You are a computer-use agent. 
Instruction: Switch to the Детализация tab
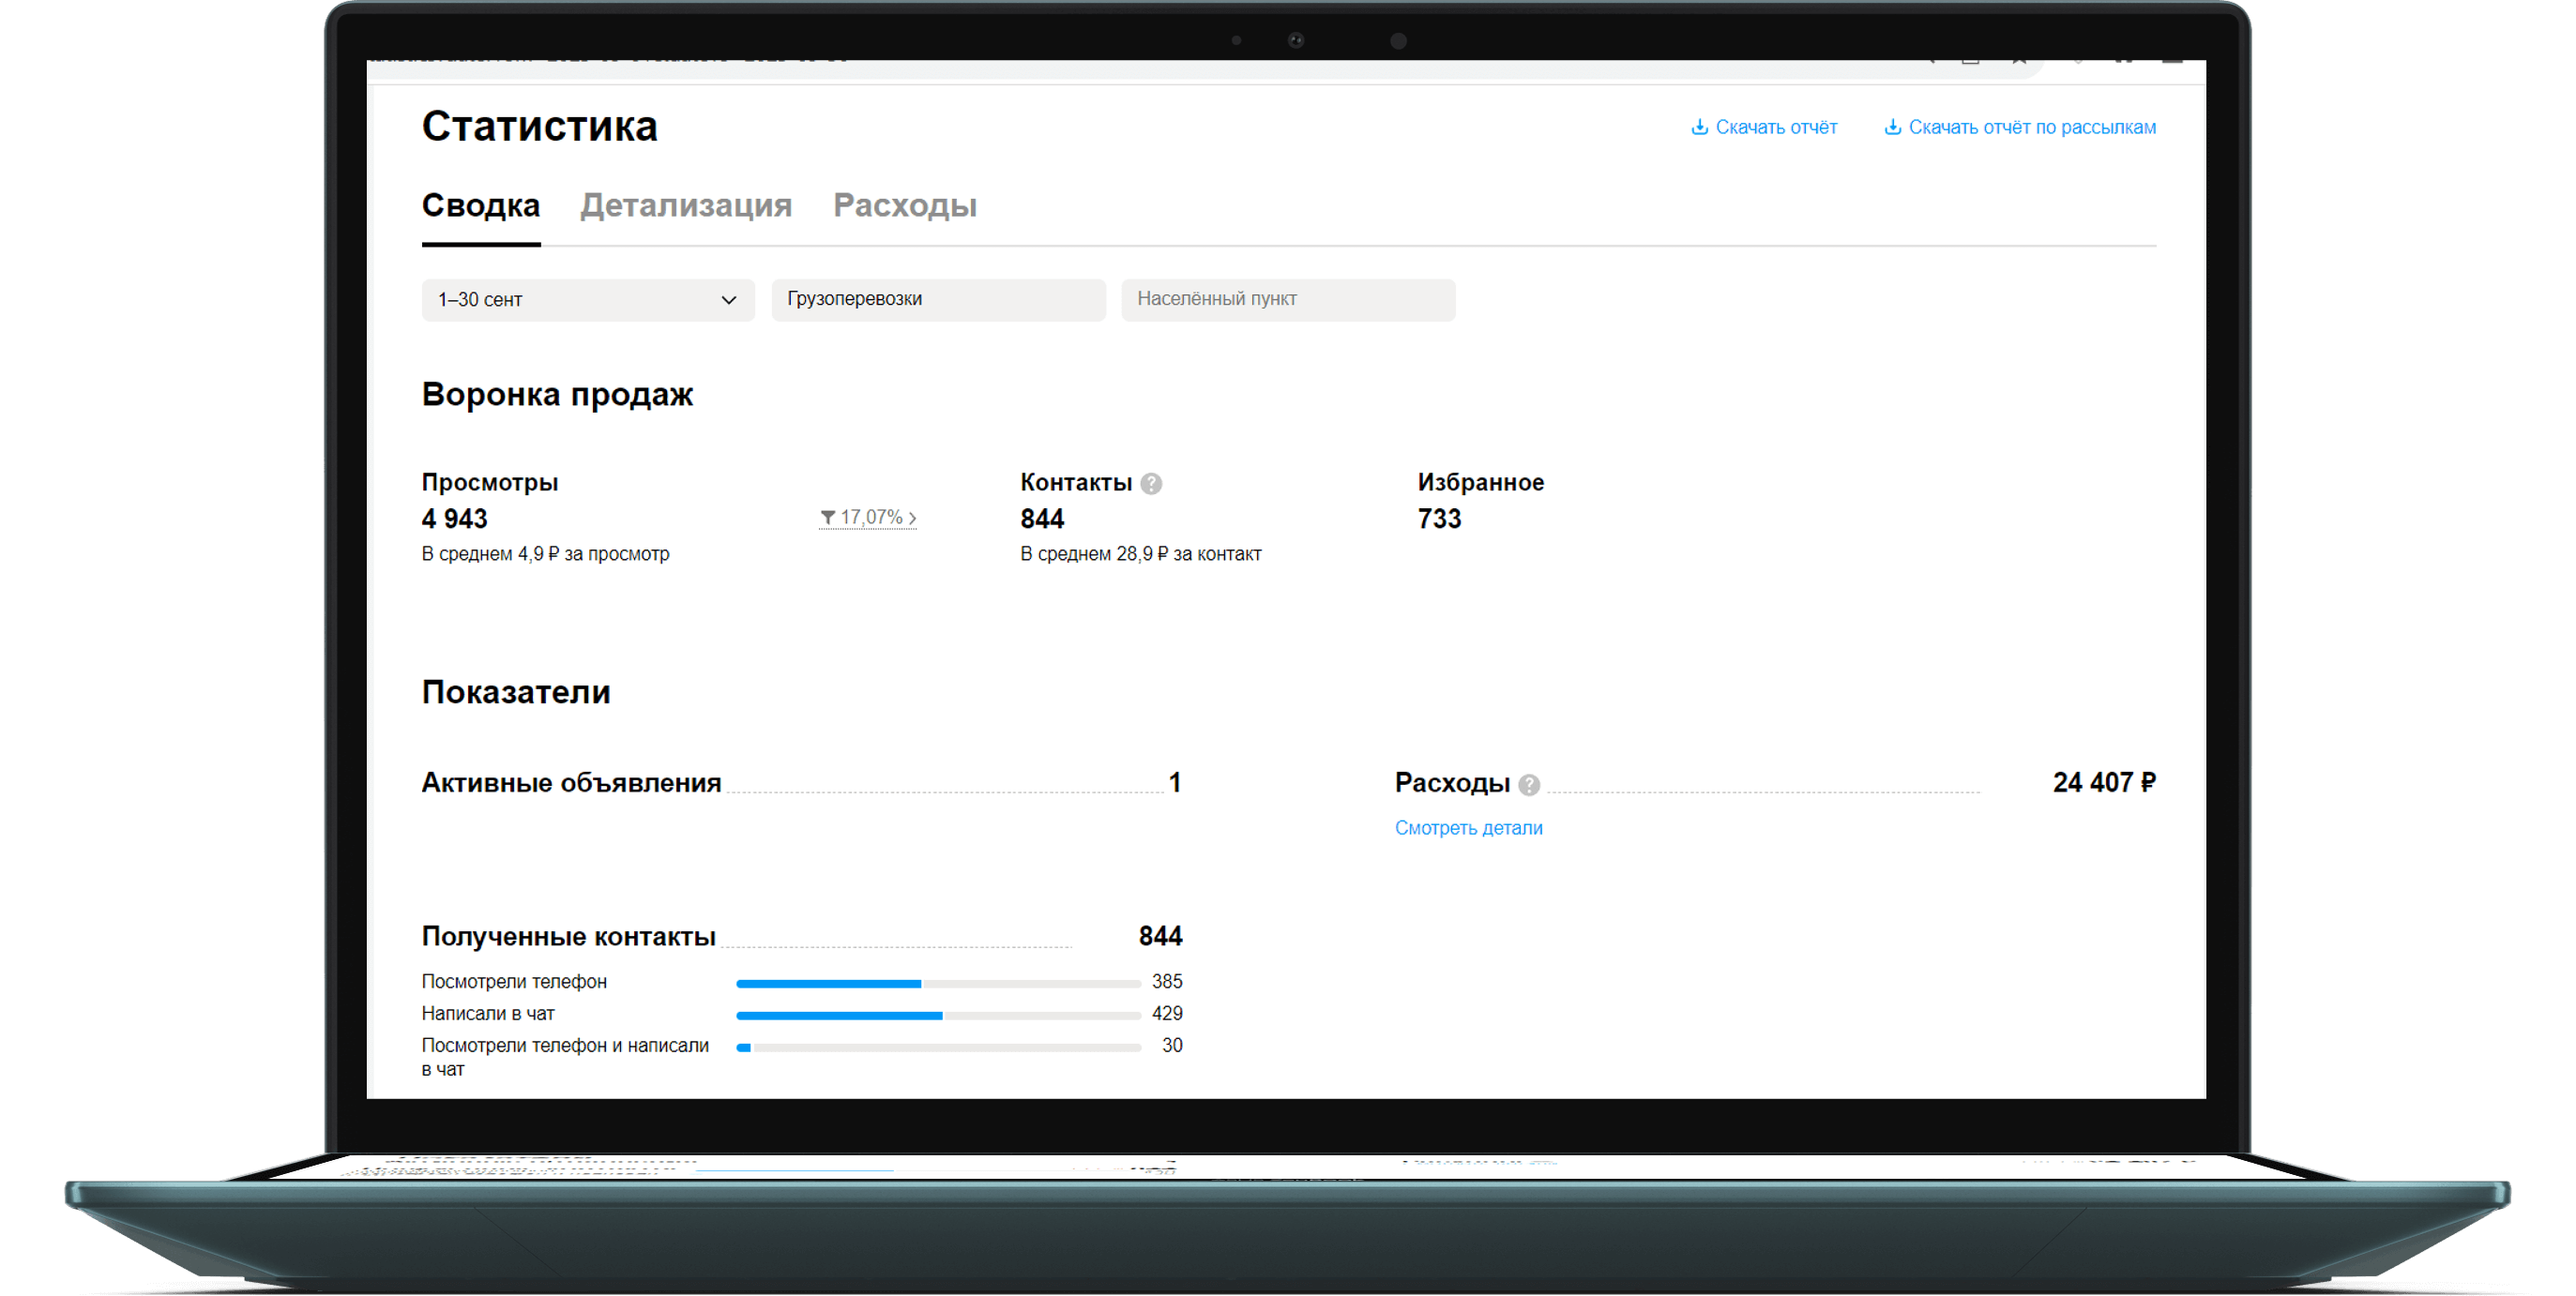686,205
